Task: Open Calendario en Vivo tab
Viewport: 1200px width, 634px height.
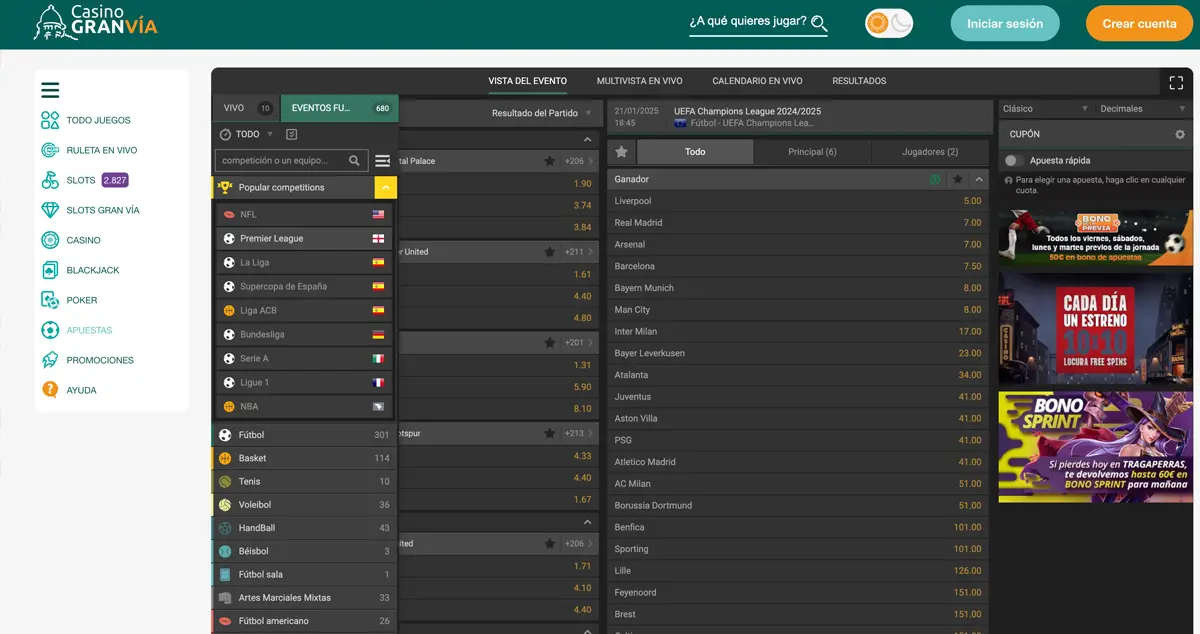Action: [x=757, y=81]
